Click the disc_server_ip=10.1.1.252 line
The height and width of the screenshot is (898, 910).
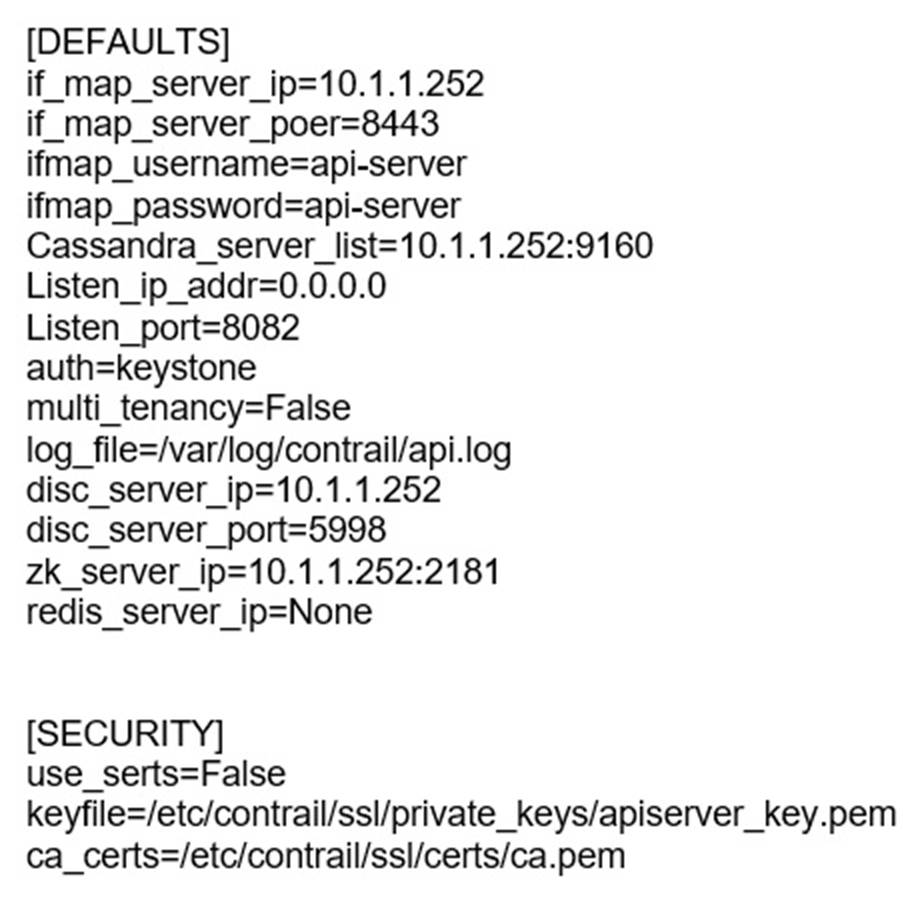233,490
